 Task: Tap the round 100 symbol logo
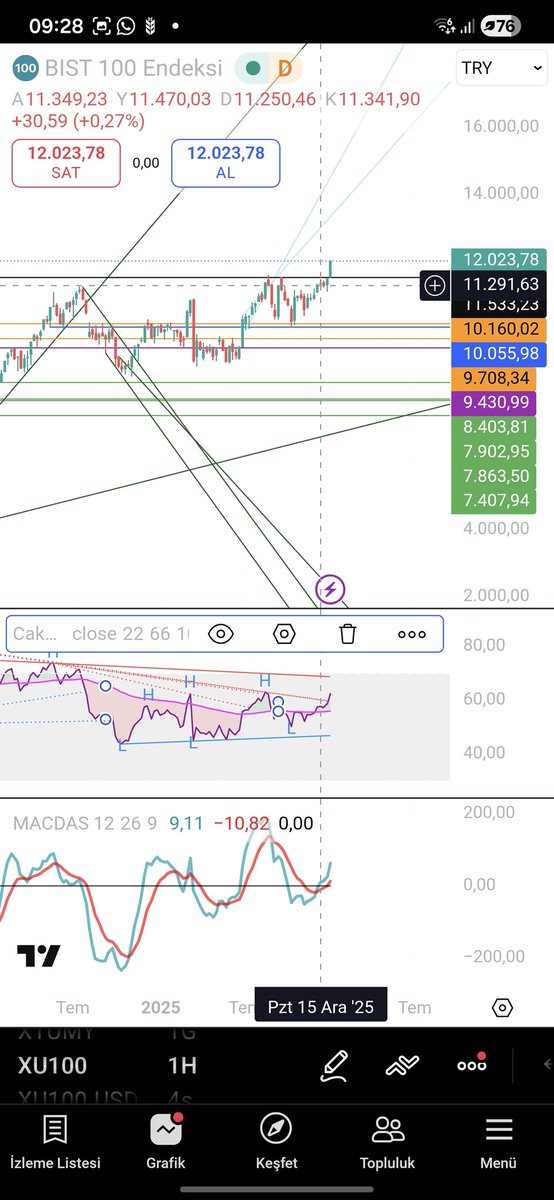pyautogui.click(x=25, y=69)
